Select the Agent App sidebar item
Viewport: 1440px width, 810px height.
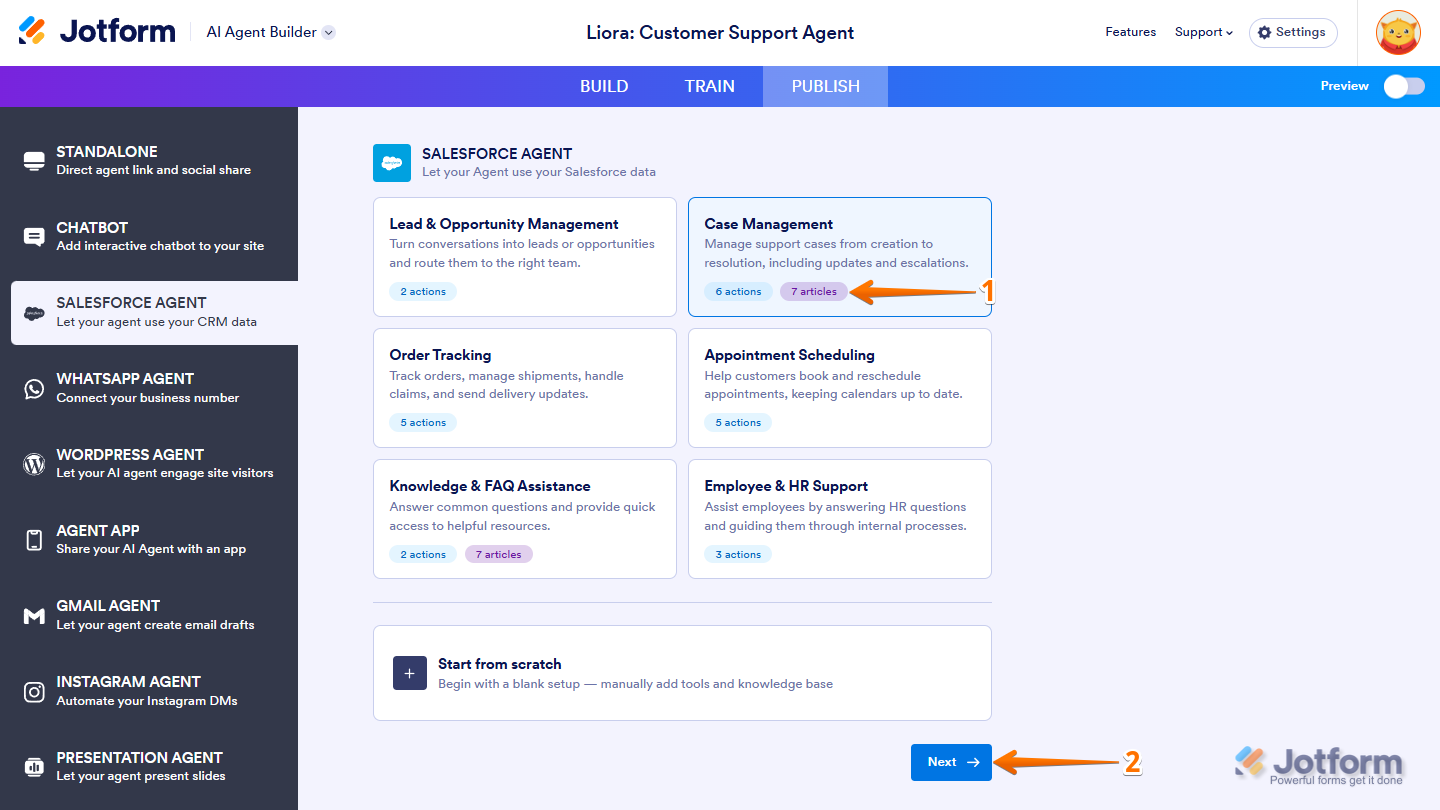click(x=150, y=539)
